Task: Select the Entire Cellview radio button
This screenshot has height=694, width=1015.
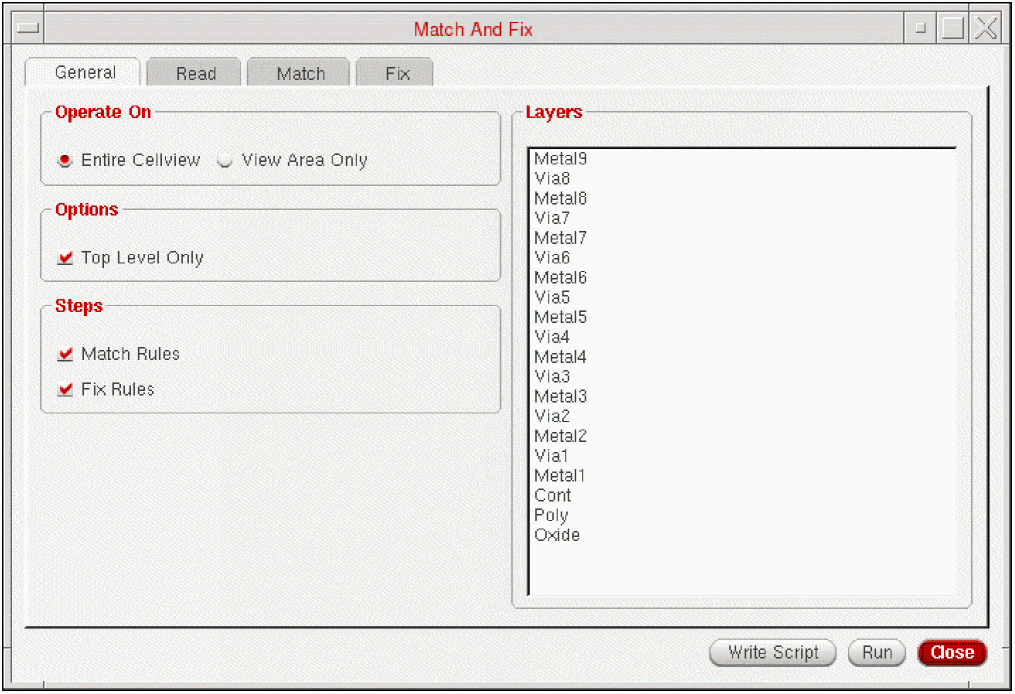Action: (x=65, y=160)
